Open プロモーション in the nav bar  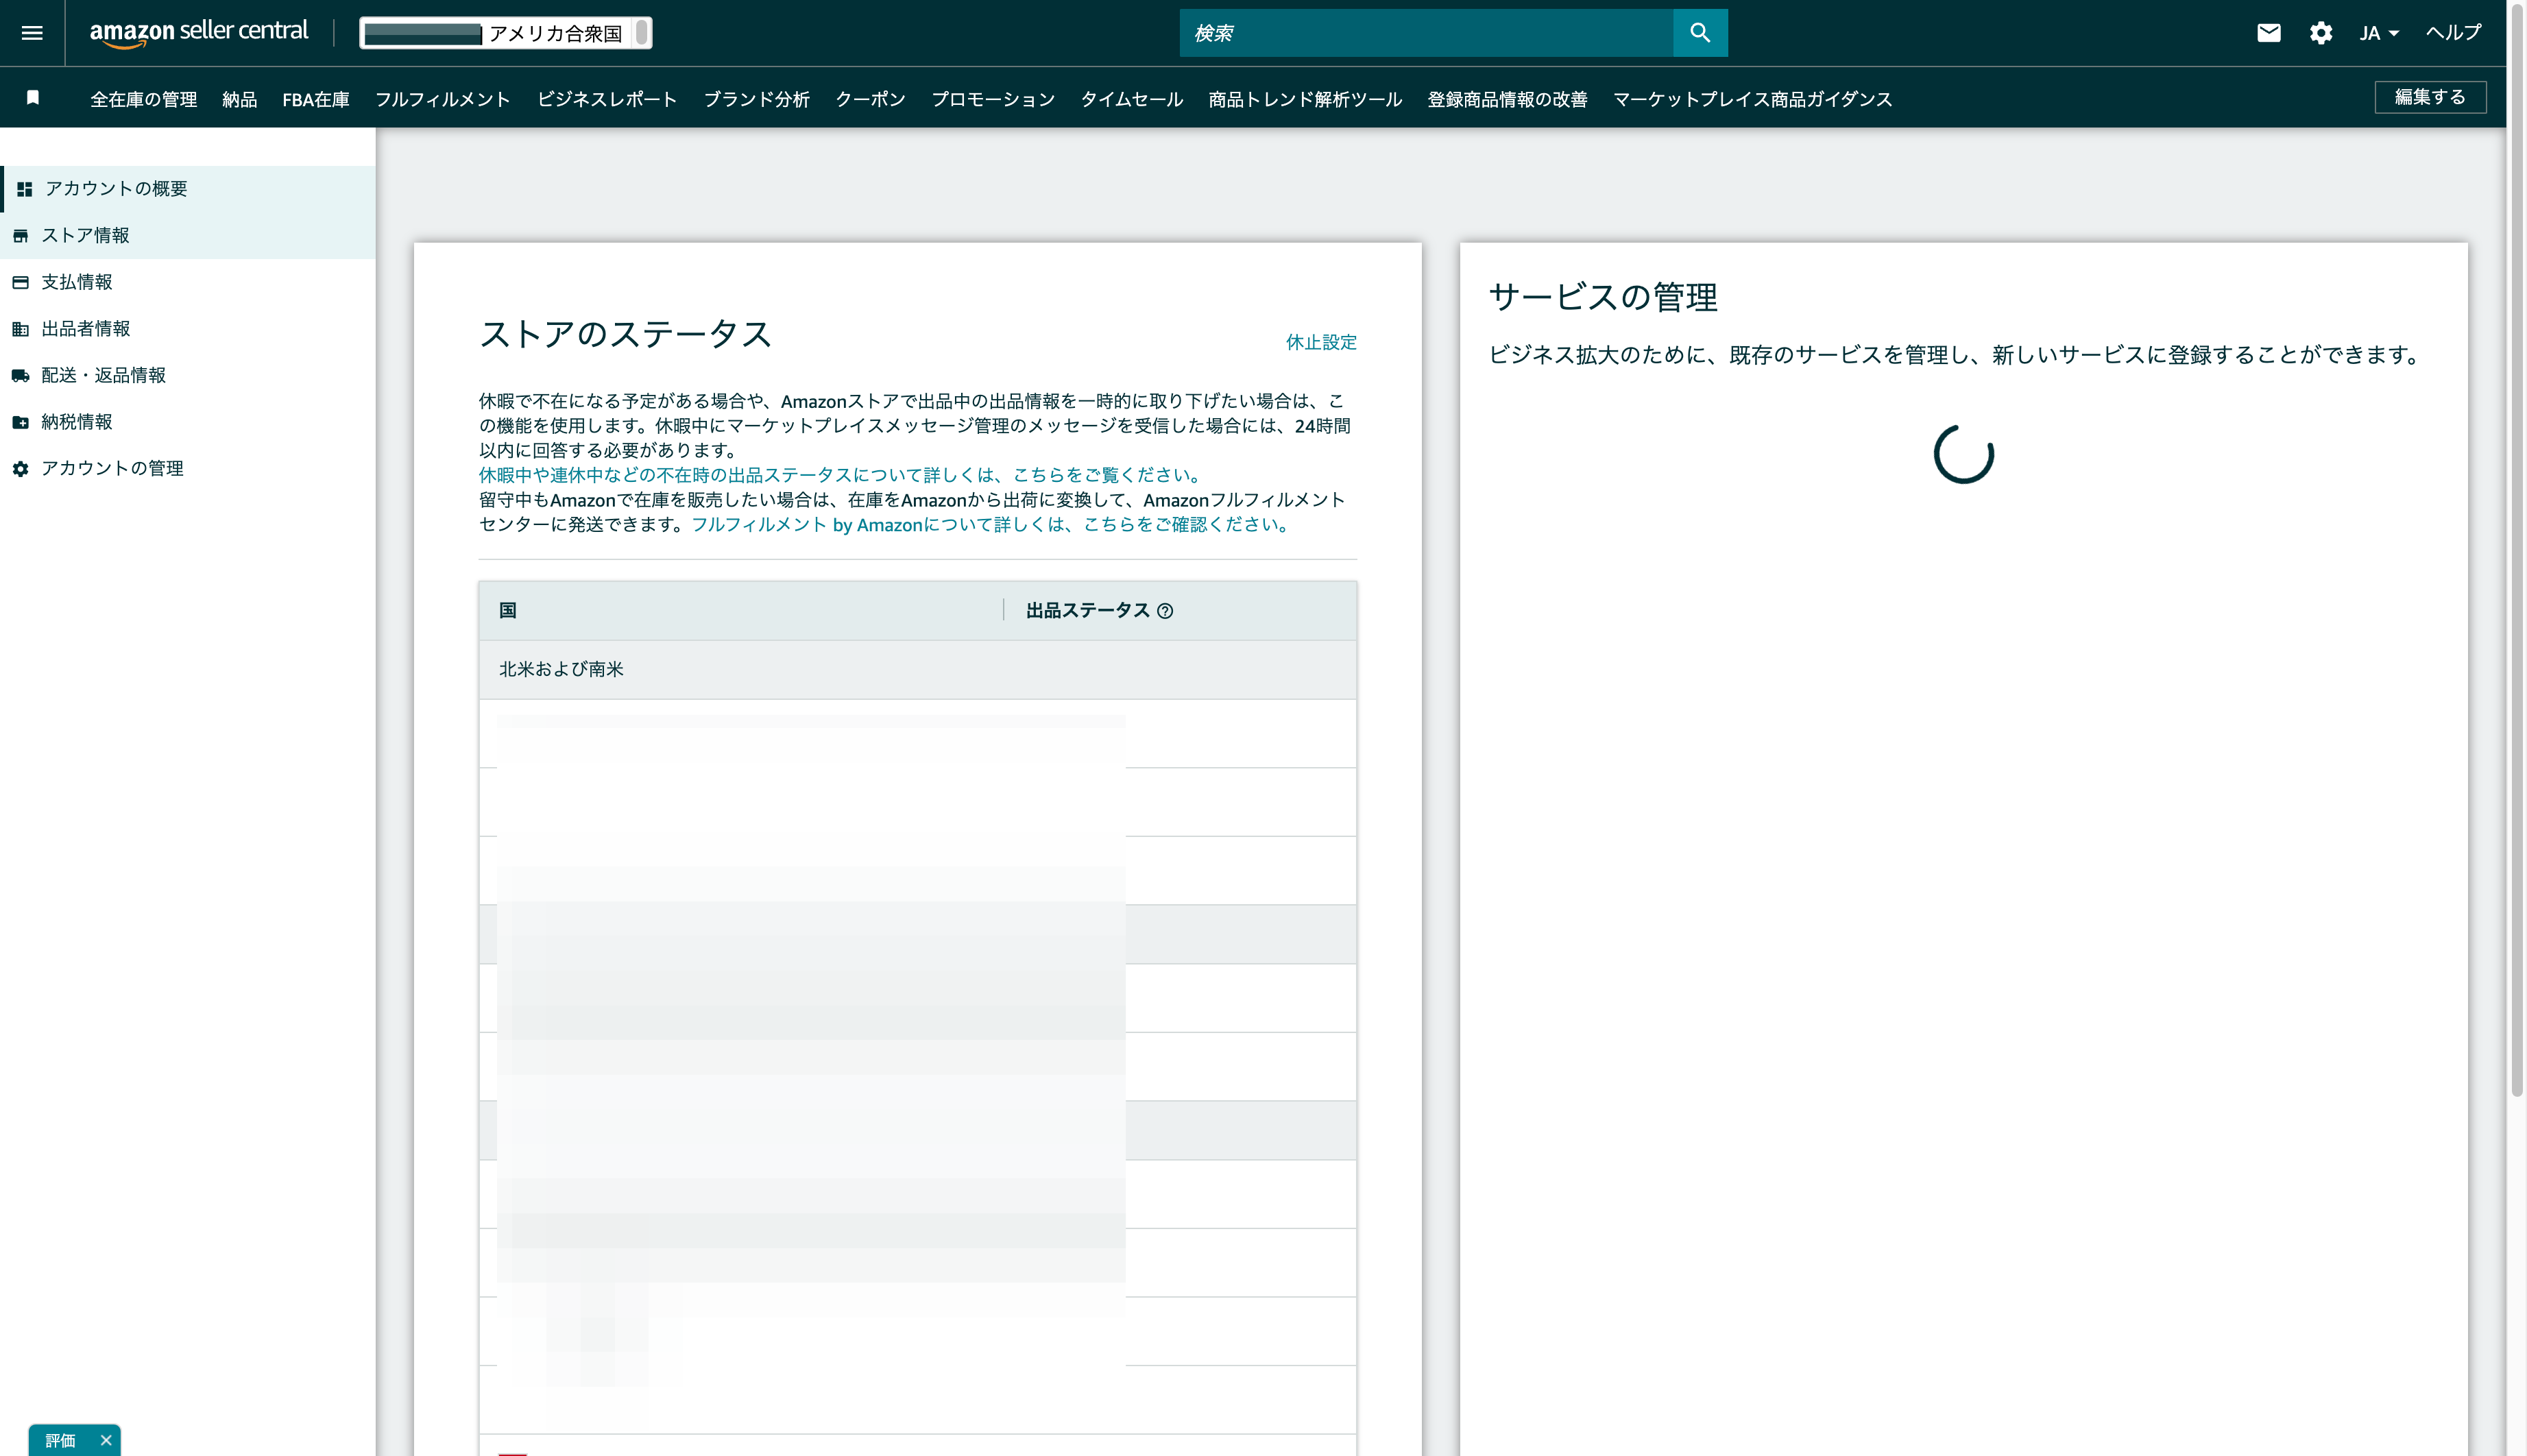(993, 99)
